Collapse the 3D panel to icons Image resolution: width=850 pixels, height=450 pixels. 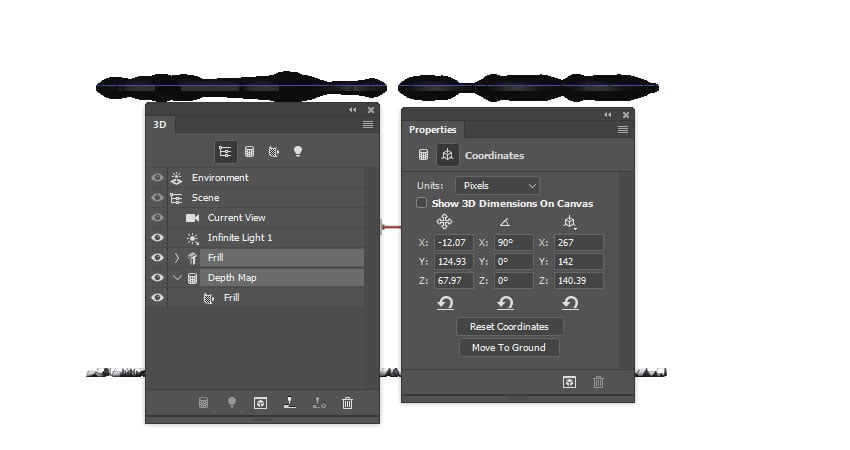pyautogui.click(x=353, y=110)
